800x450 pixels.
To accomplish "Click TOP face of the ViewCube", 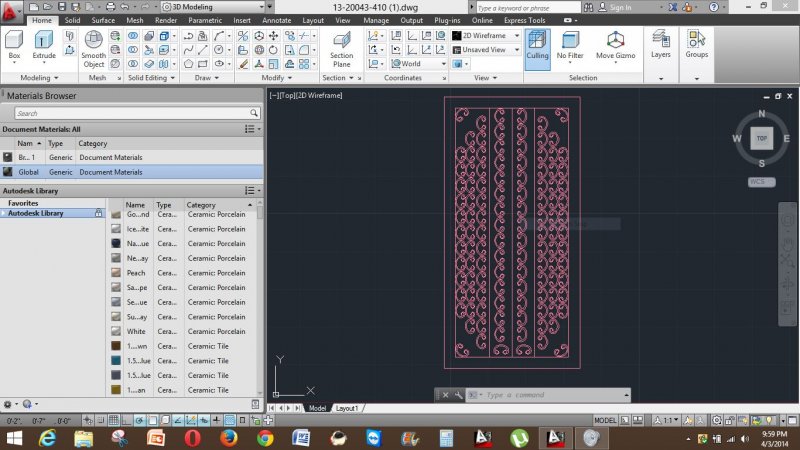I will (761, 139).
